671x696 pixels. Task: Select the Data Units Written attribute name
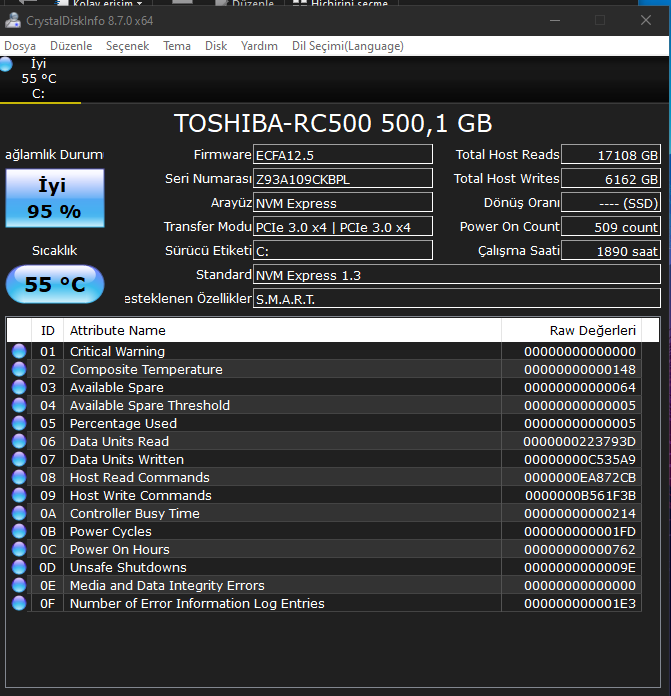tap(127, 459)
